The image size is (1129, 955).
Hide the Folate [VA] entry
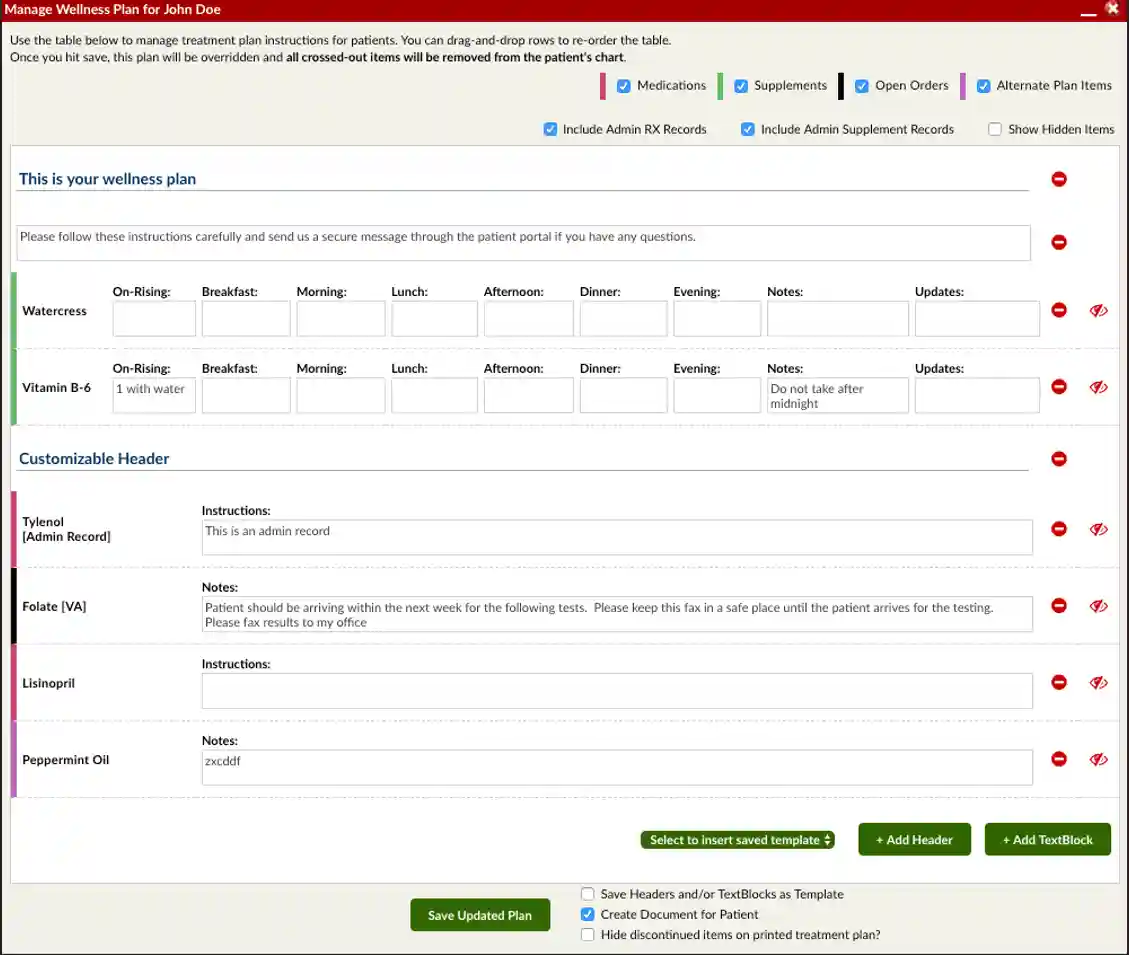pos(1098,606)
